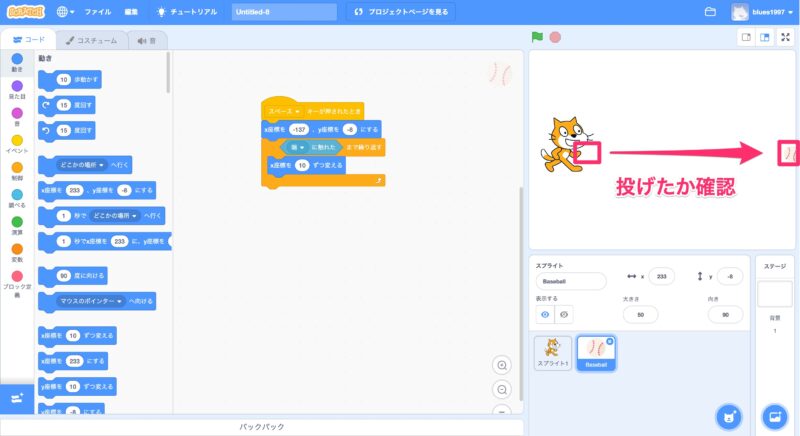This screenshot has height=436, width=800.
Task: Enter full screen stage mode
Action: 785,37
